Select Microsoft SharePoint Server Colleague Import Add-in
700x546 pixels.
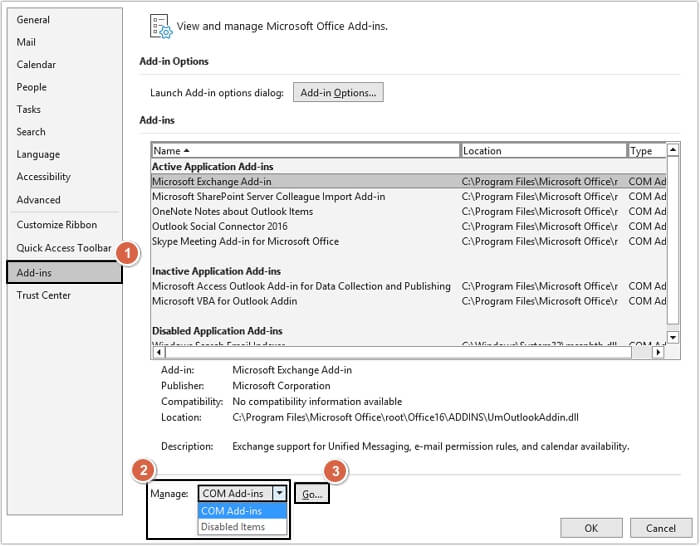408,196
